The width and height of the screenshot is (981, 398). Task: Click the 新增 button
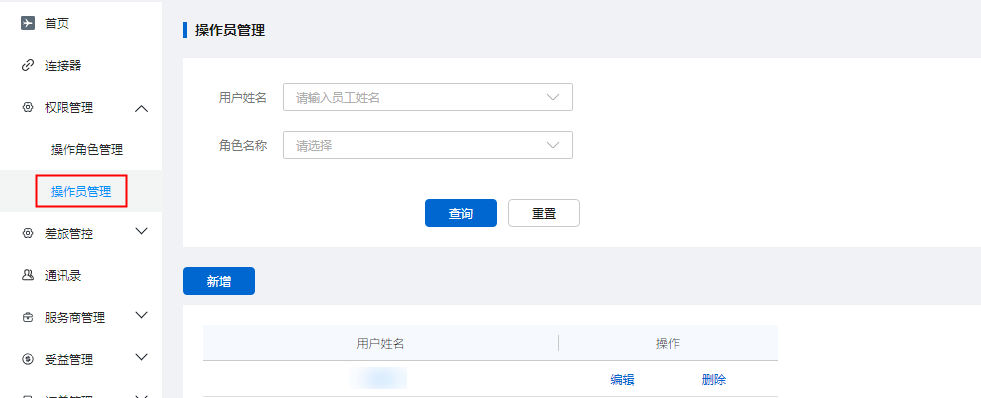pyautogui.click(x=219, y=281)
